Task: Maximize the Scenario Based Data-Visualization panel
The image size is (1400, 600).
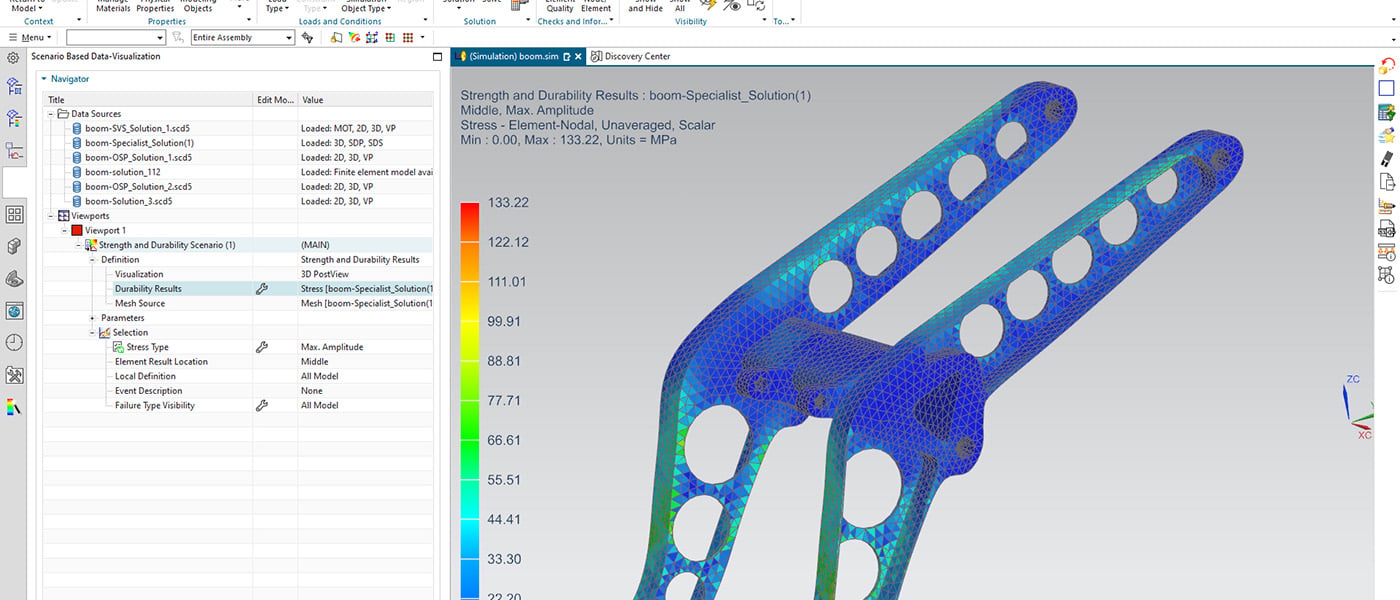Action: tap(437, 57)
